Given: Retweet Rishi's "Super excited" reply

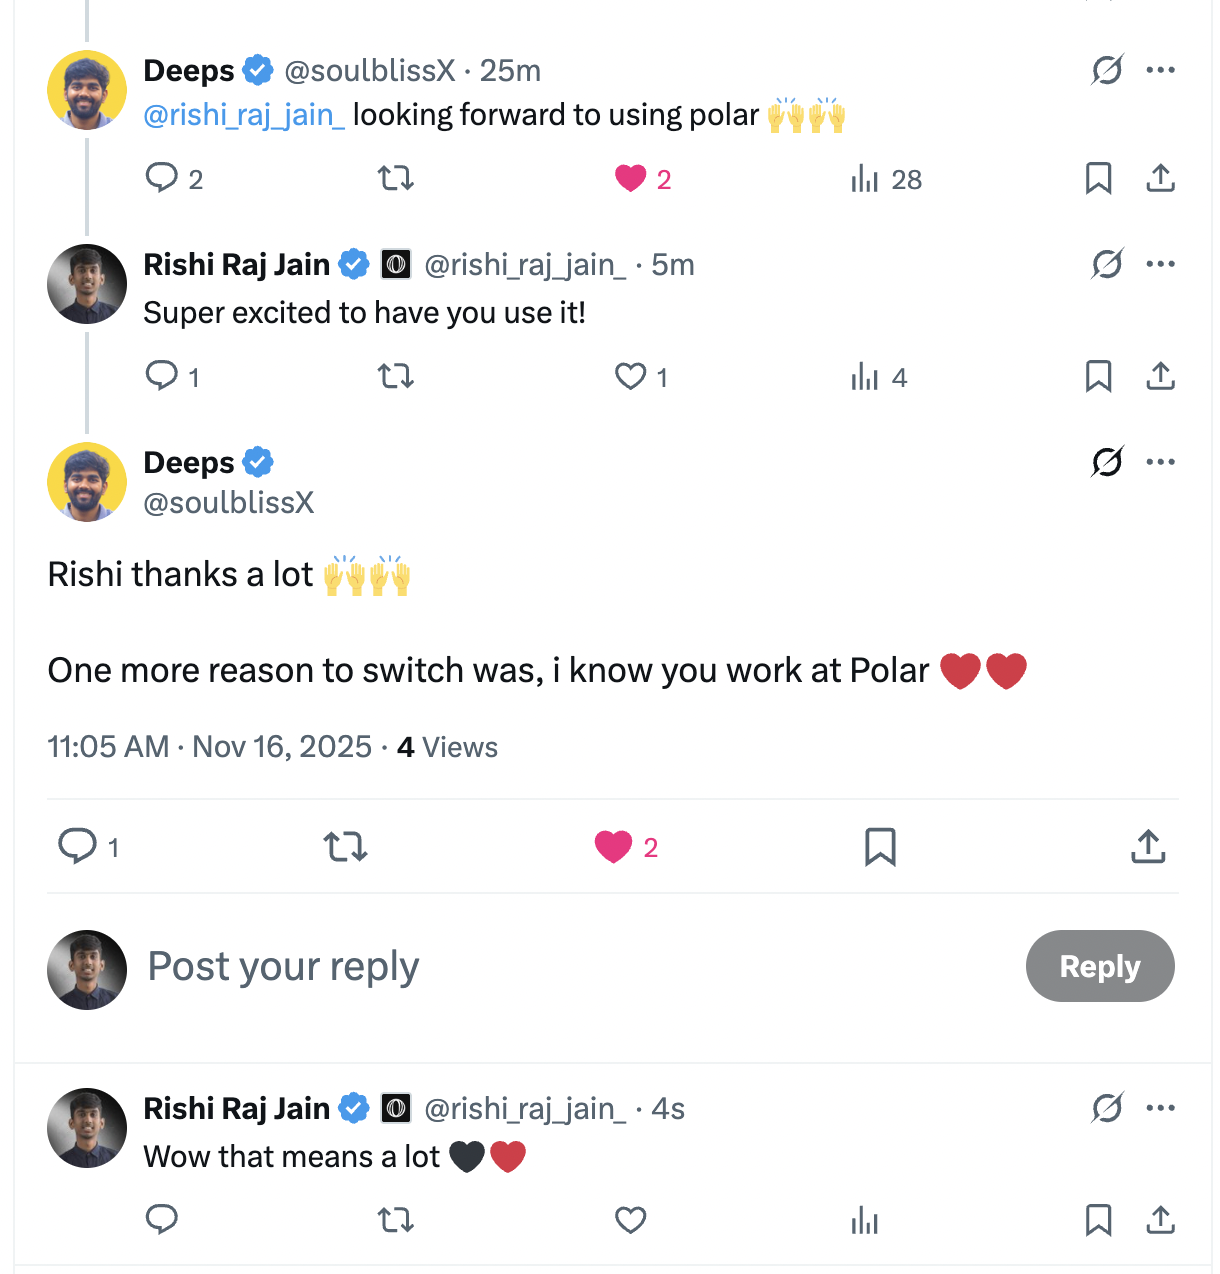Looking at the screenshot, I should coord(395,377).
